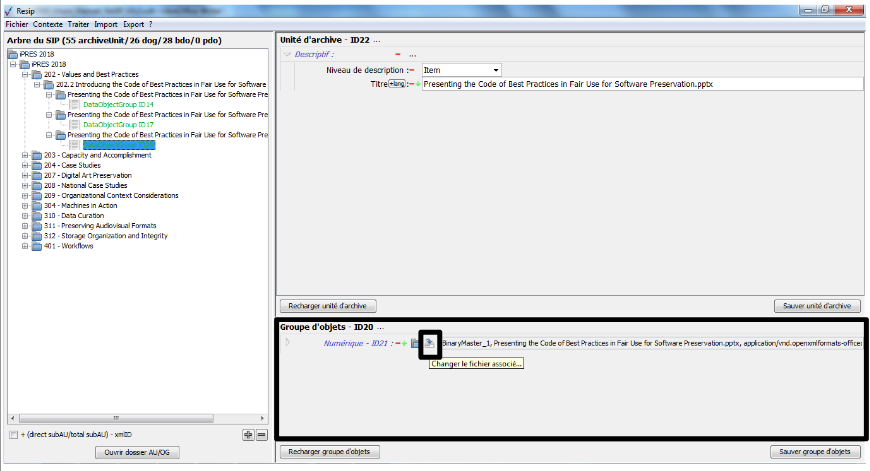Toggle the direct subAU/total subAU checkbox
Image resolution: width=870 pixels, height=471 pixels.
[12, 435]
